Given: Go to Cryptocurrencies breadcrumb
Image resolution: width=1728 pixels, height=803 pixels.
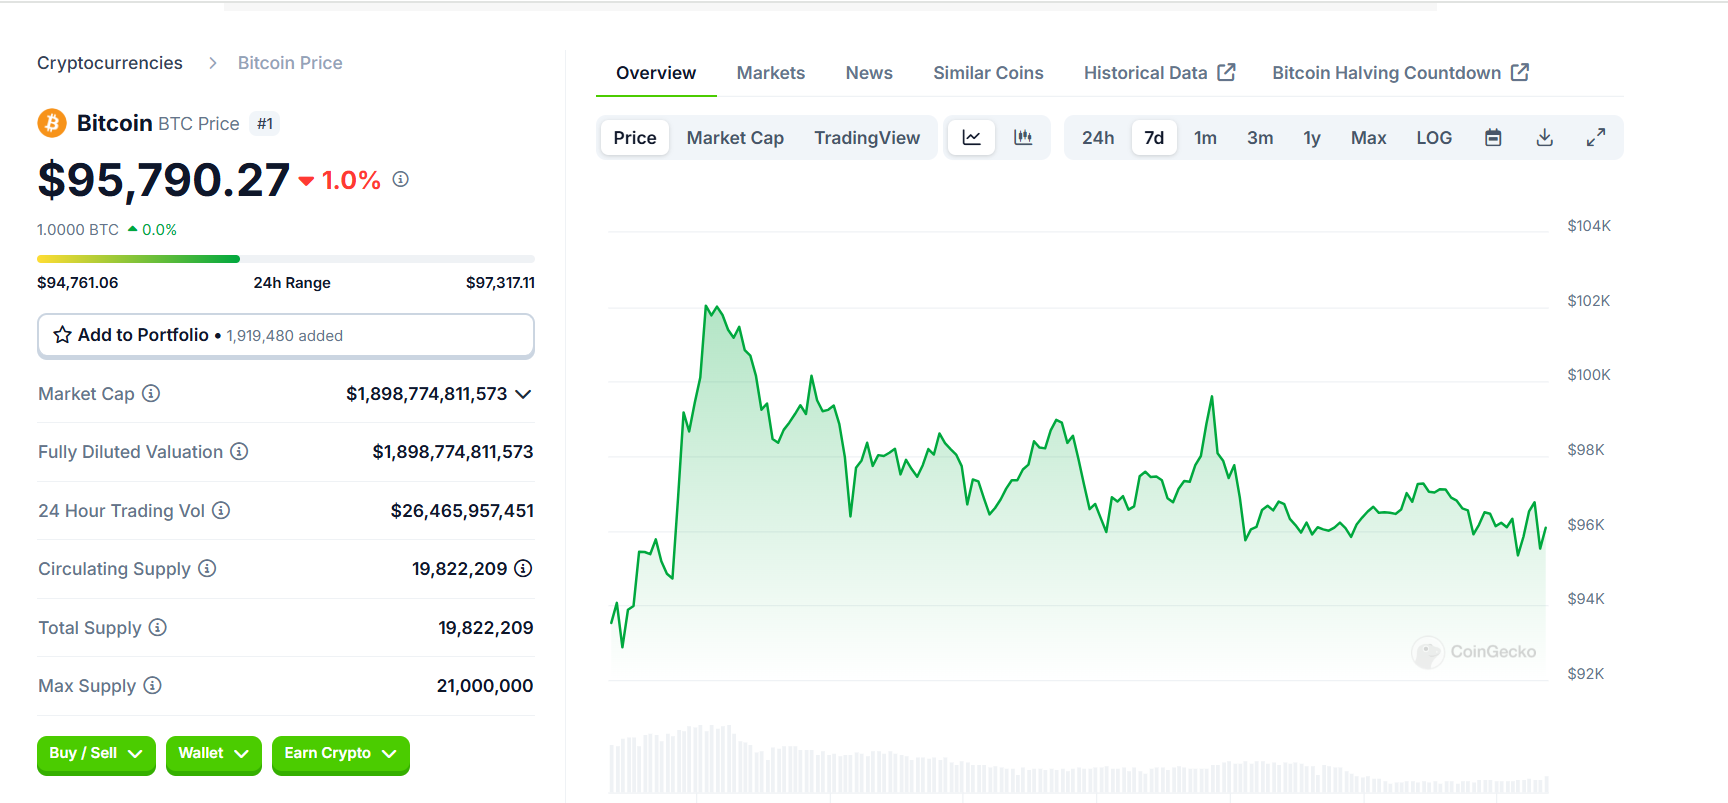Looking at the screenshot, I should (110, 63).
